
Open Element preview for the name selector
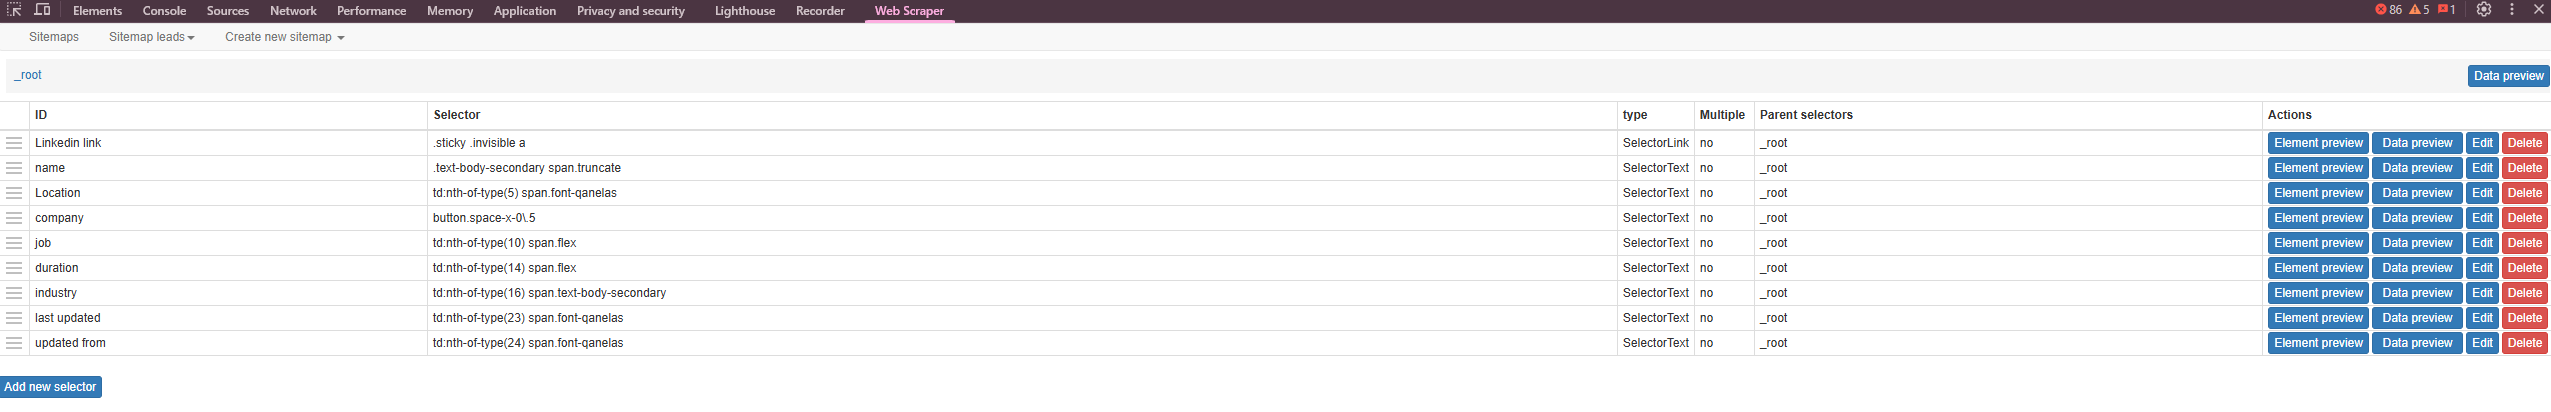(x=2318, y=168)
